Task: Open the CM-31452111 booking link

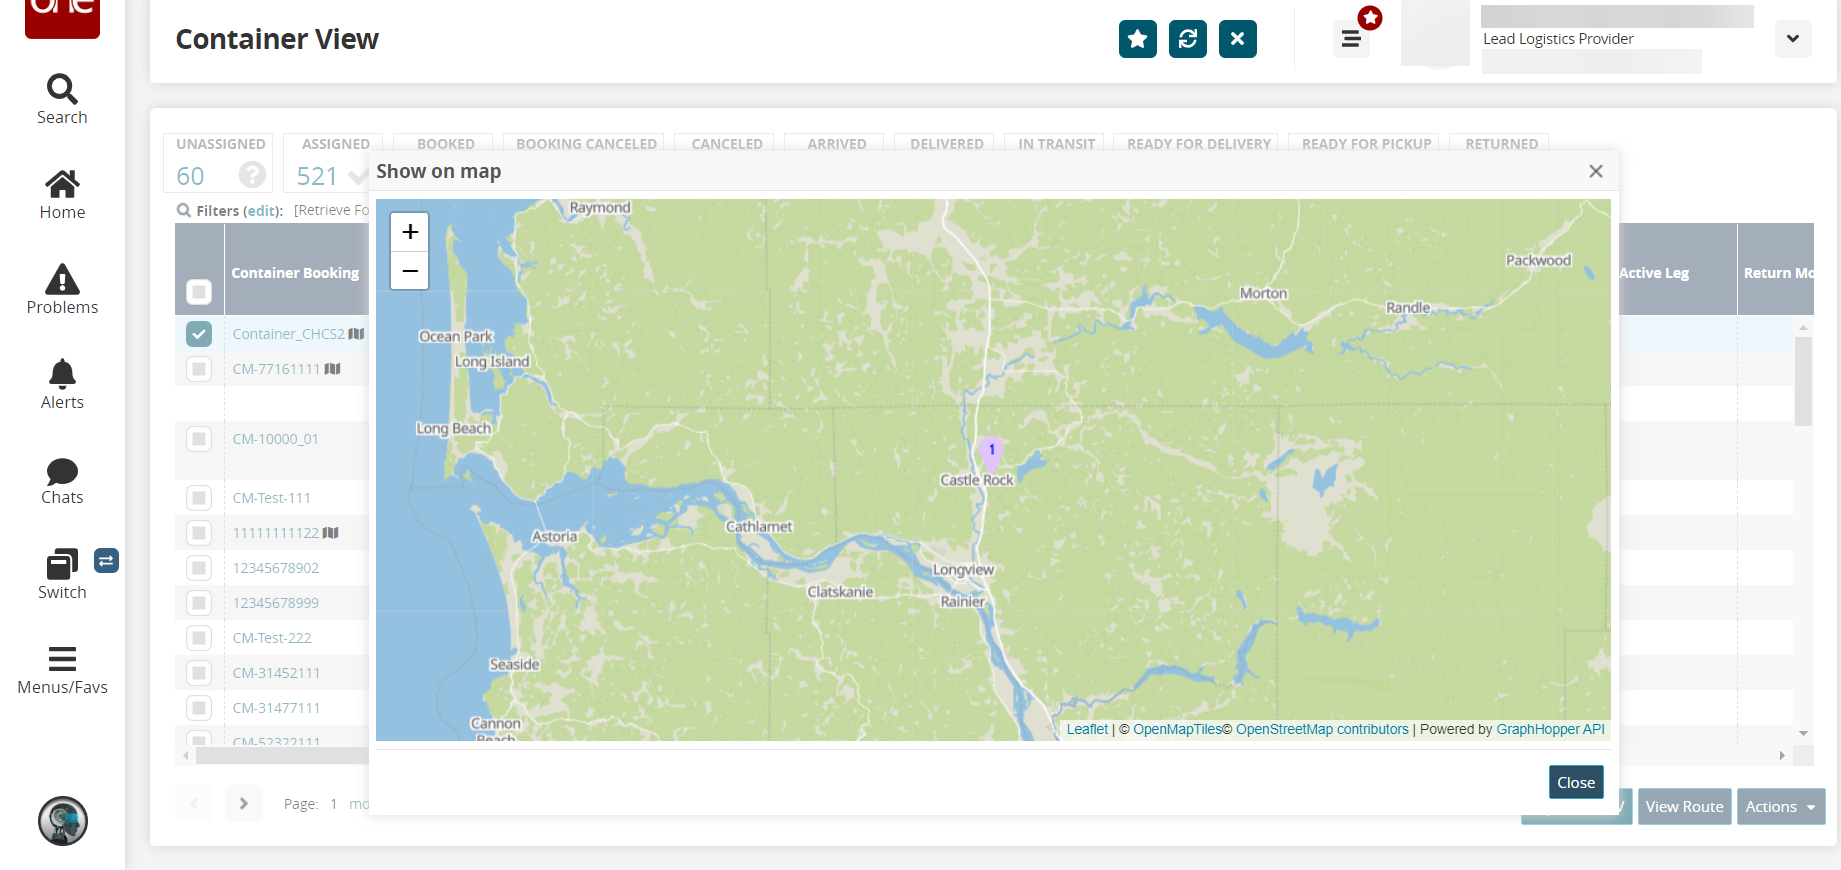Action: pos(276,673)
